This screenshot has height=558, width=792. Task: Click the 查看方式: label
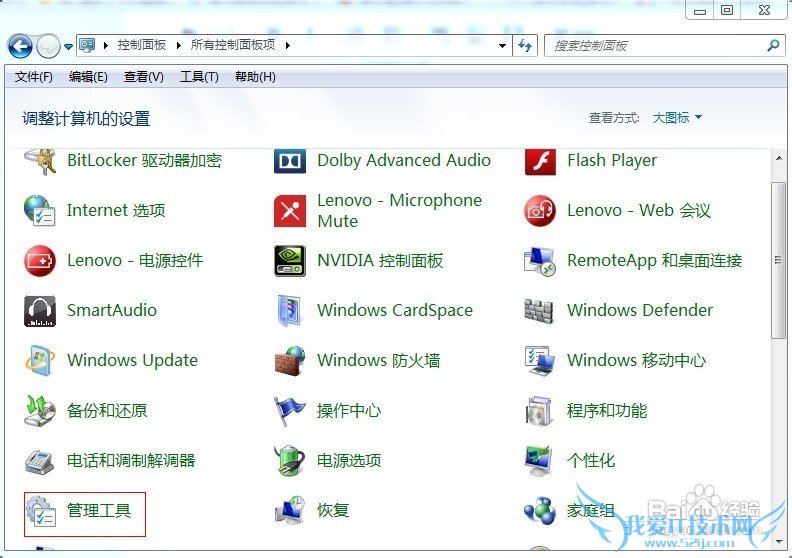614,118
